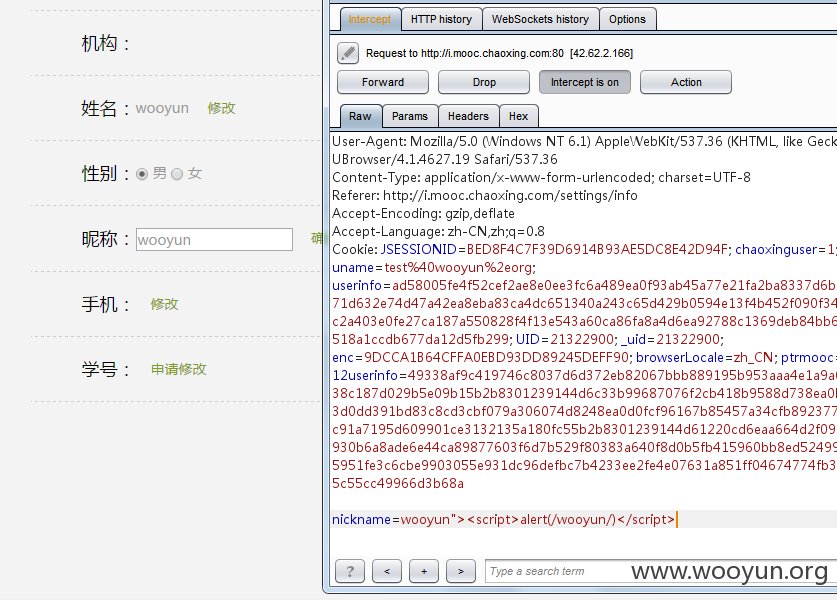
Task: Click the pencil edit icon beside Request to
Action: [348, 53]
